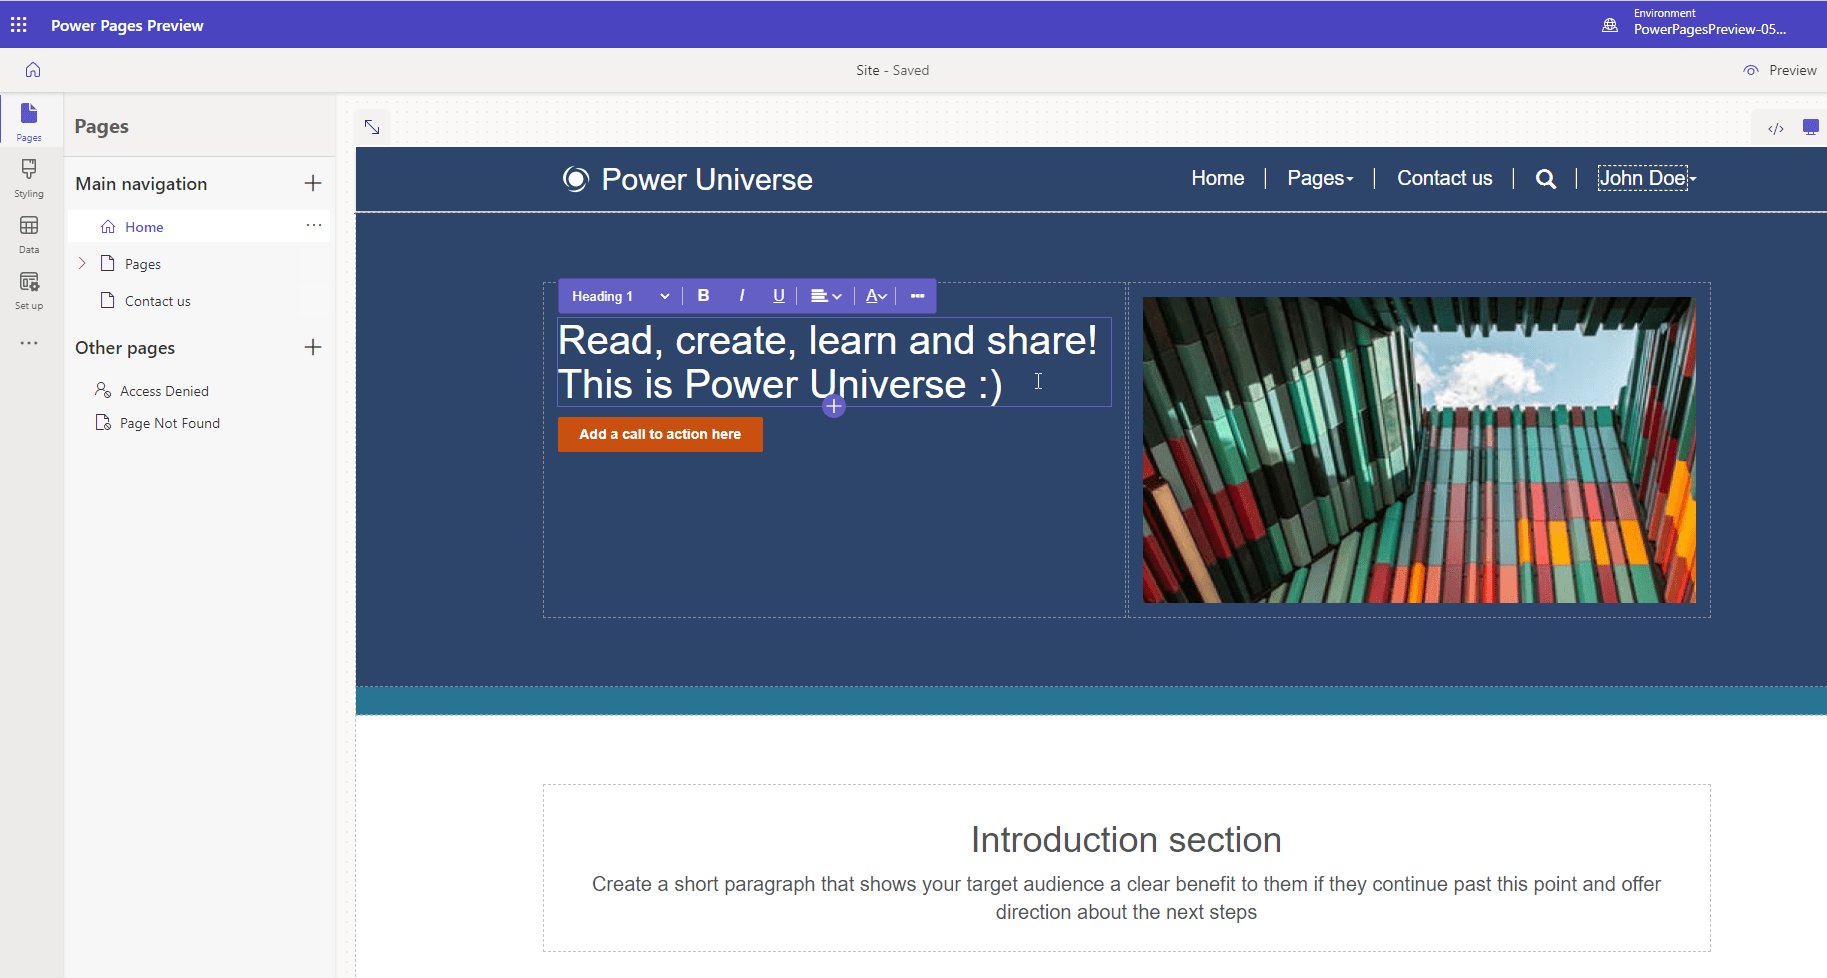Click the Add a call to action button
The image size is (1827, 978).
click(x=660, y=434)
